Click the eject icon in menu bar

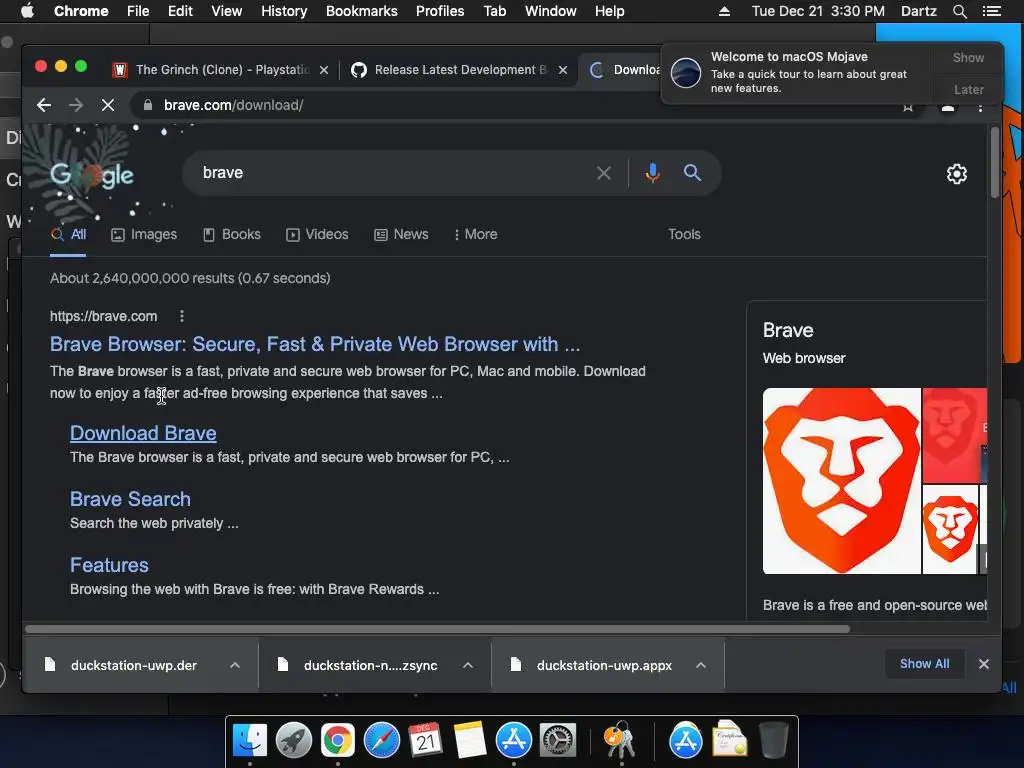[x=724, y=11]
